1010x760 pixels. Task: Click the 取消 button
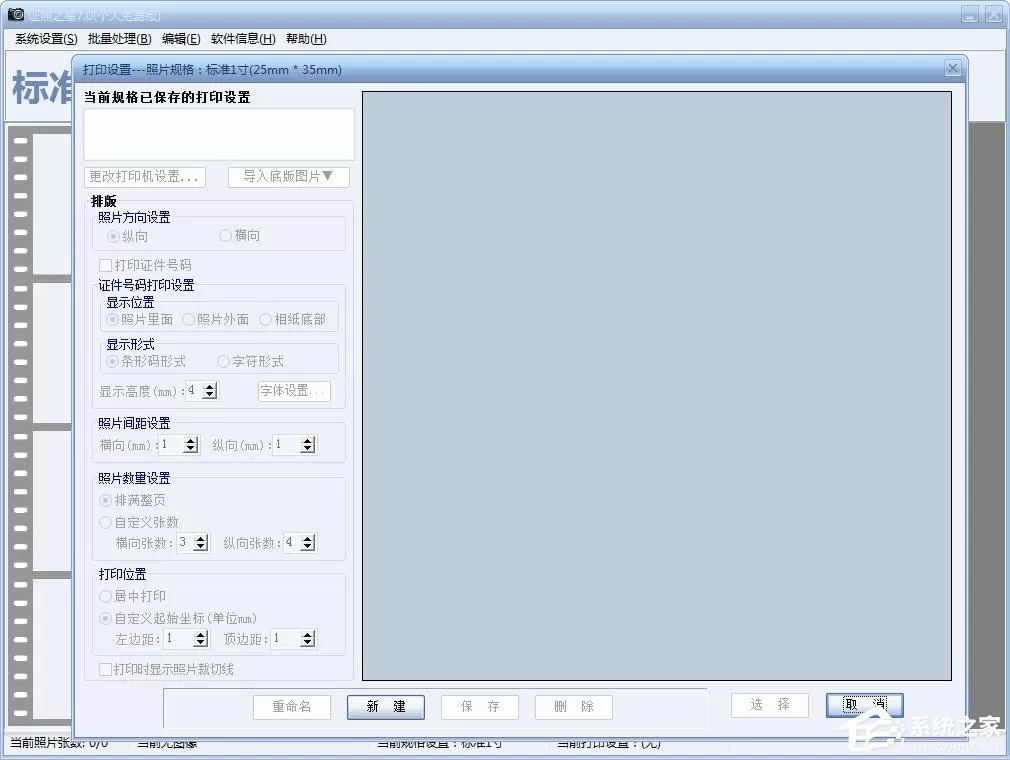pos(864,705)
